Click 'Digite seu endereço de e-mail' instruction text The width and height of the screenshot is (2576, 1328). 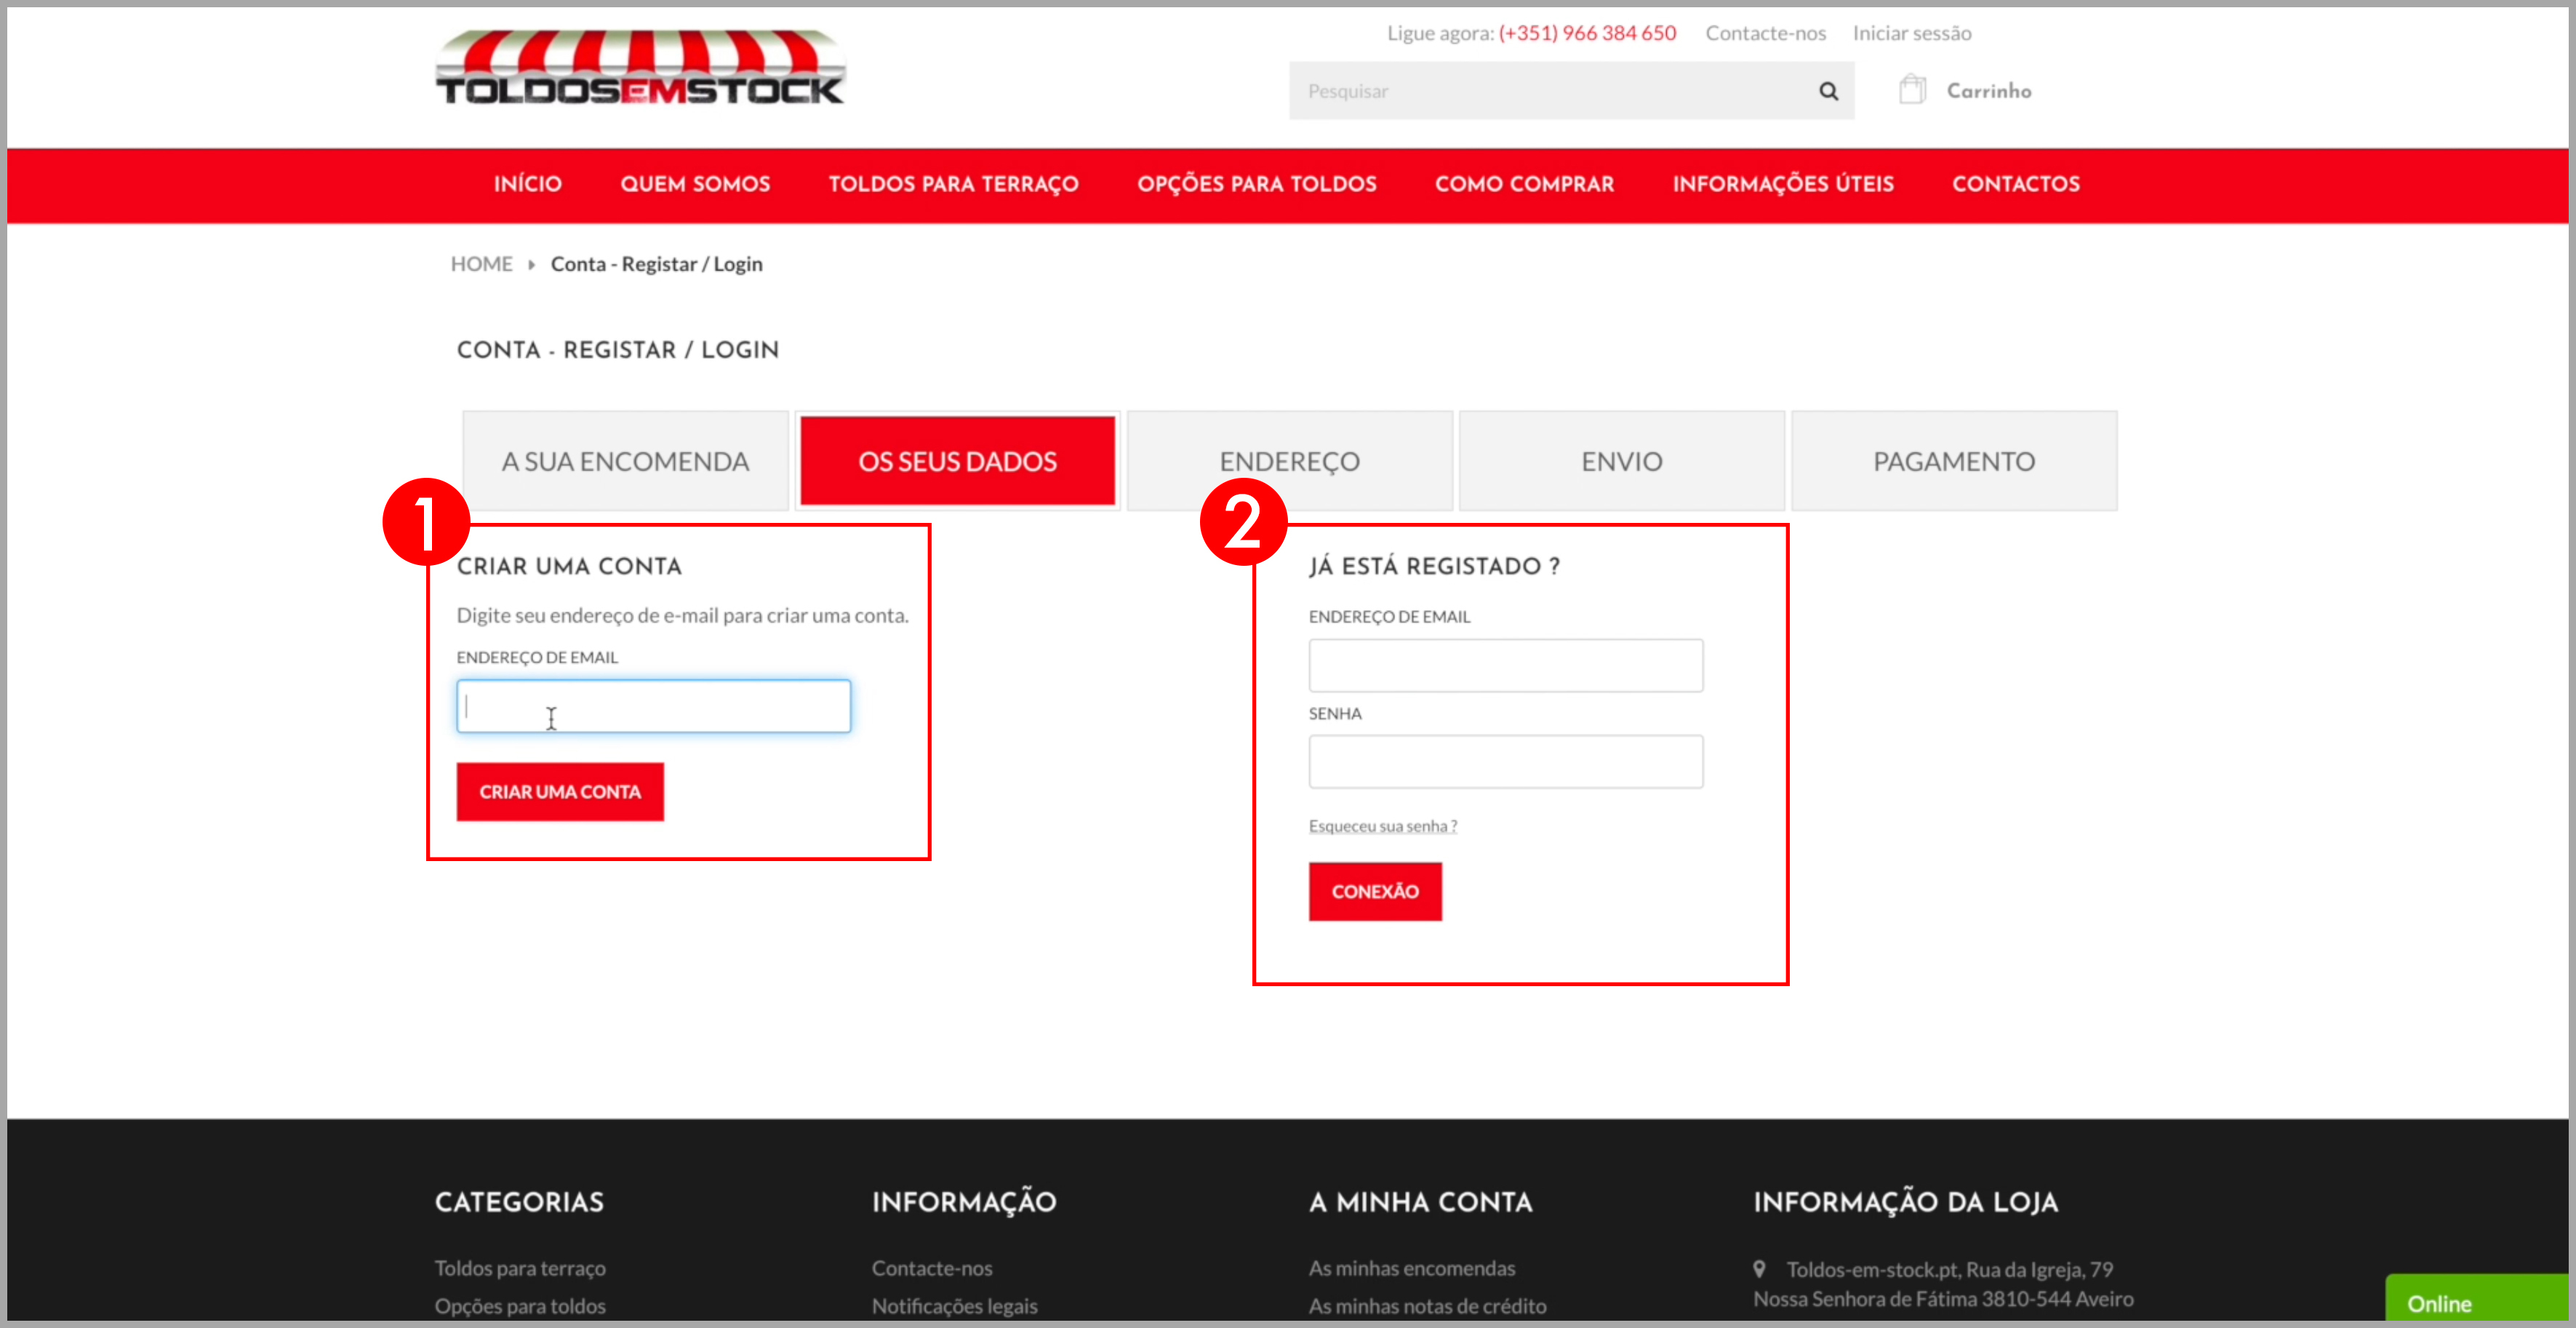682,616
